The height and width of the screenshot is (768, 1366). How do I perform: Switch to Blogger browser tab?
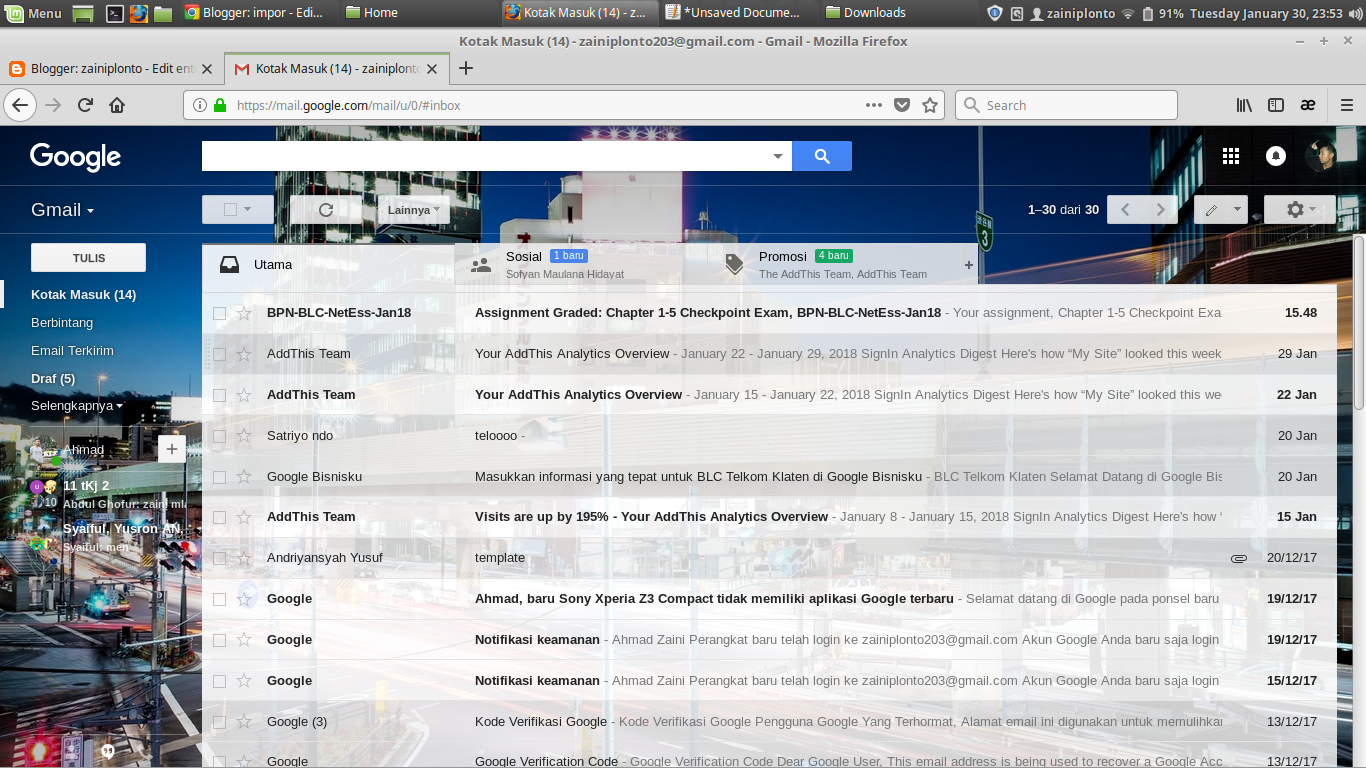(111, 69)
